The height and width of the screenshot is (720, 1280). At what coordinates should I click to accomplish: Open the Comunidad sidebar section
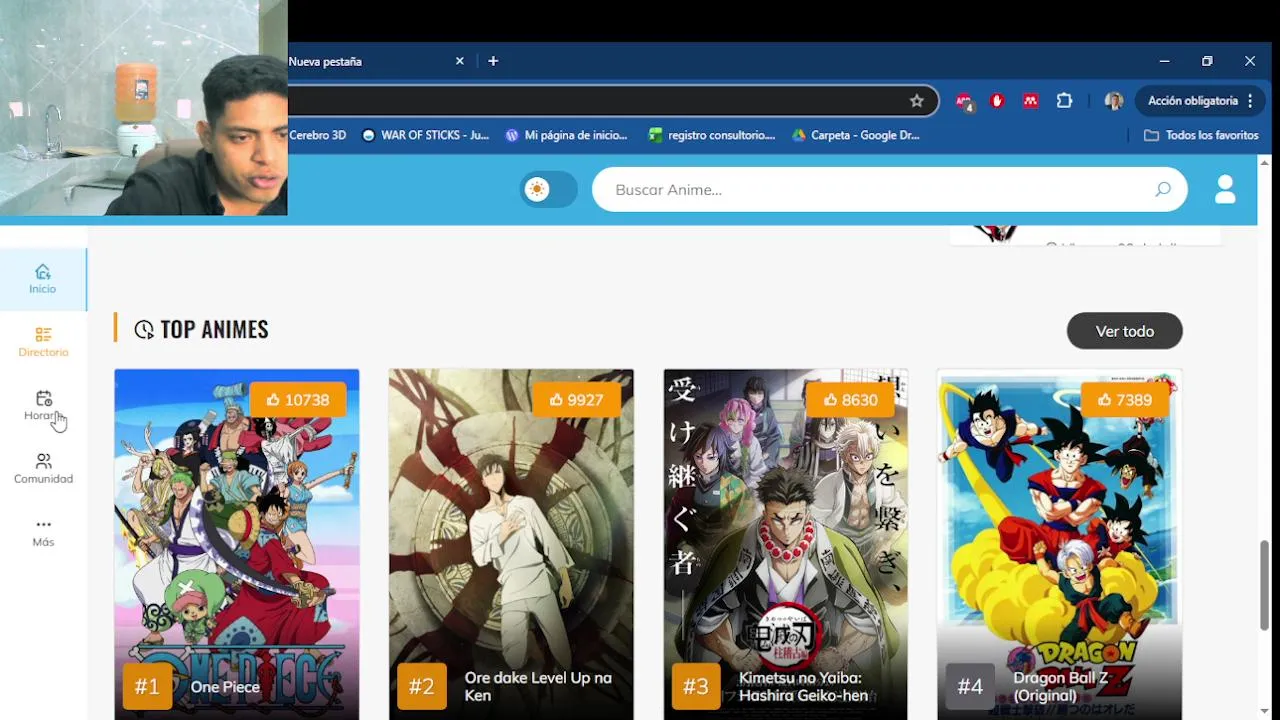pos(43,468)
